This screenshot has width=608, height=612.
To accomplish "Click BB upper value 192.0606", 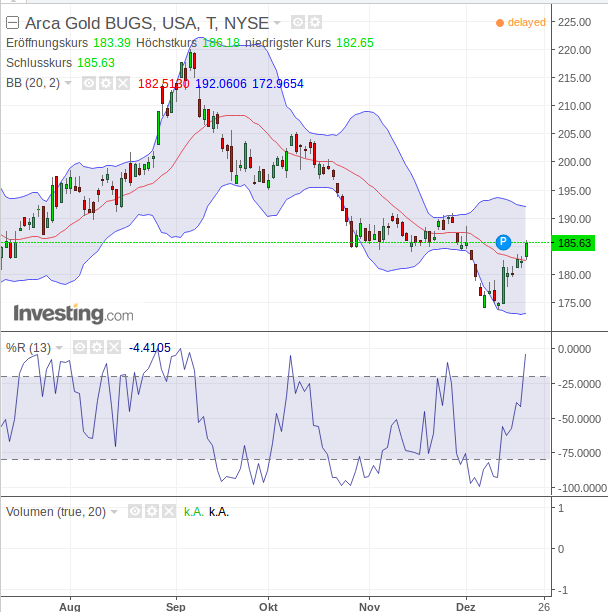I will pyautogui.click(x=221, y=84).
